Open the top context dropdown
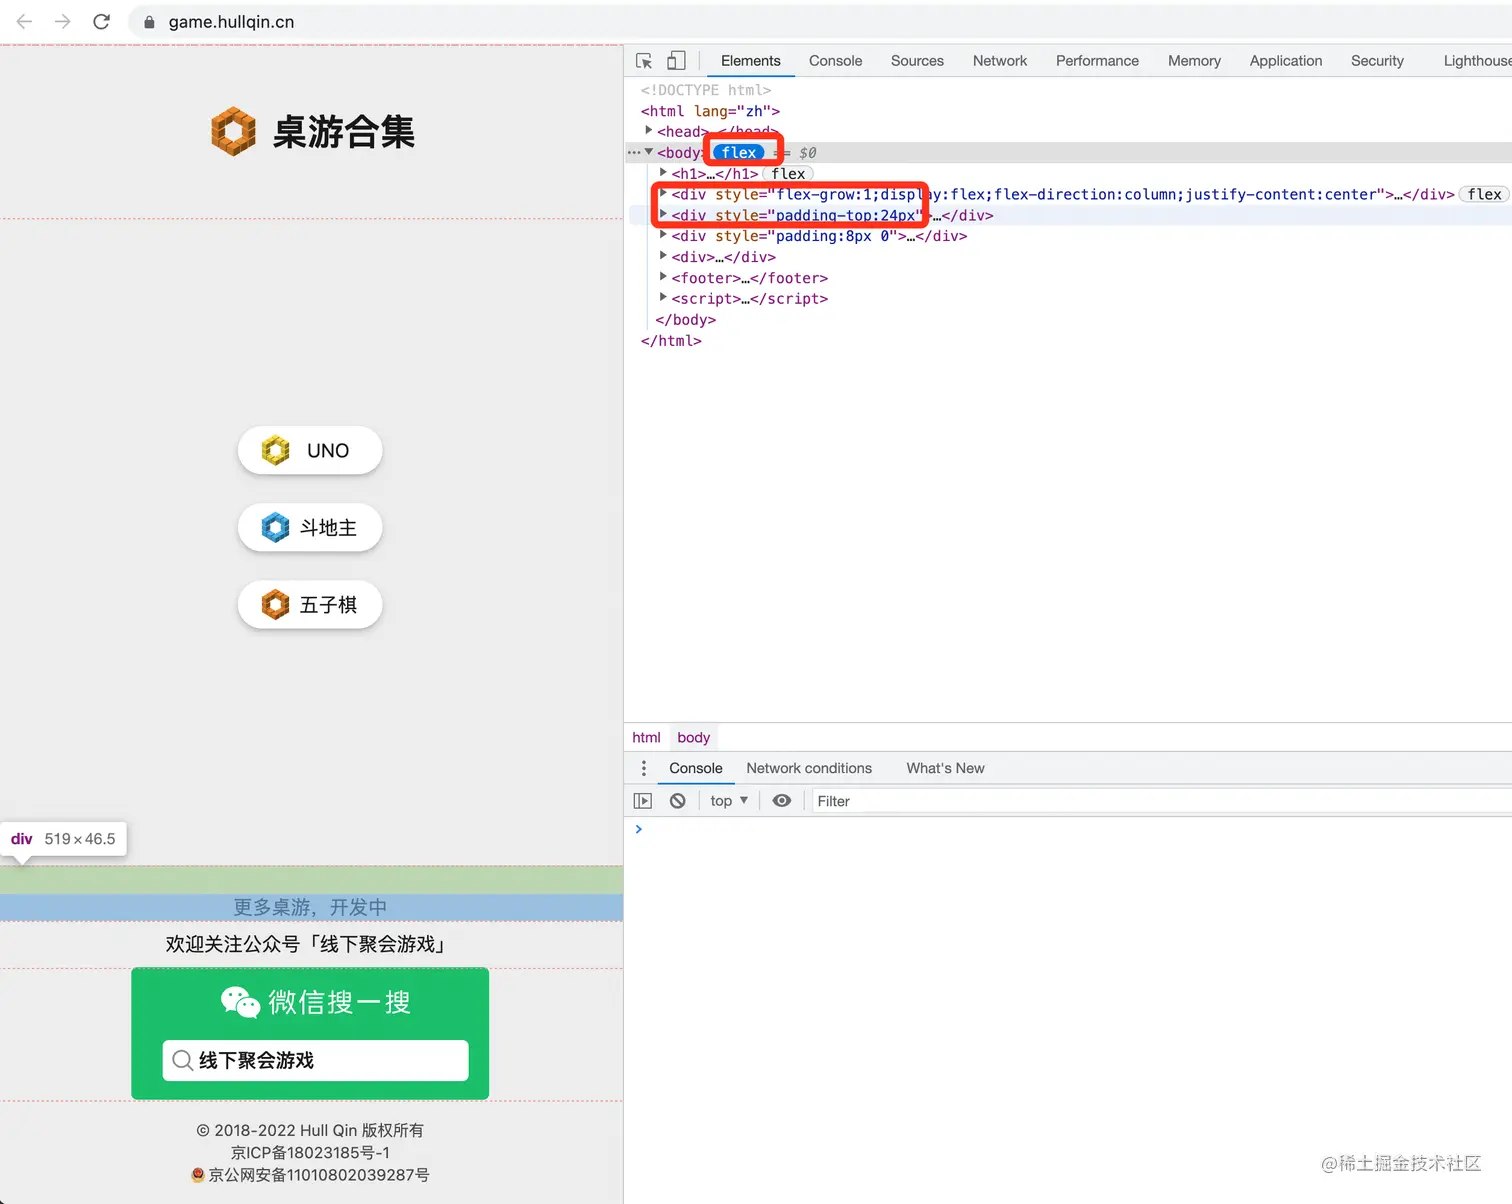The height and width of the screenshot is (1204, 1512). pos(729,801)
